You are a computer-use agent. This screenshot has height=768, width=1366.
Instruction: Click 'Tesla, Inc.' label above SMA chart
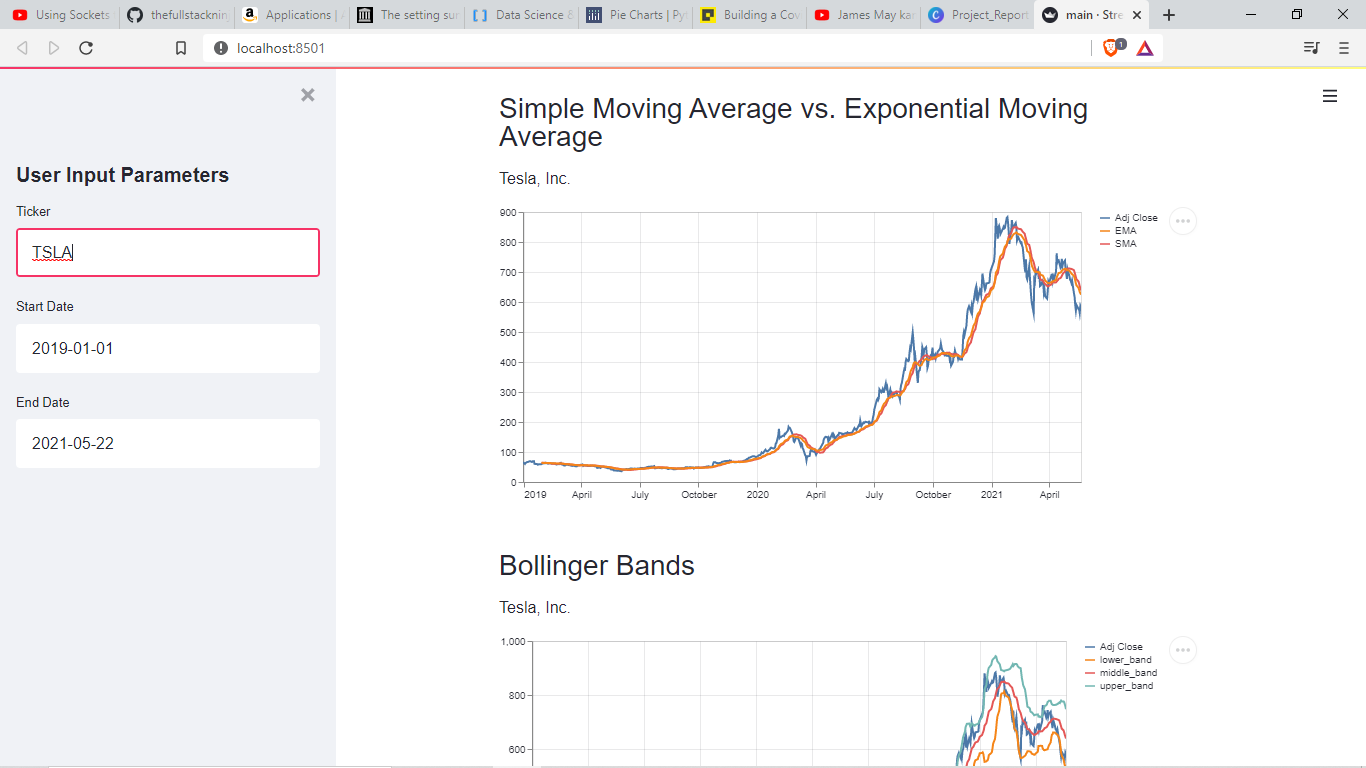(534, 179)
